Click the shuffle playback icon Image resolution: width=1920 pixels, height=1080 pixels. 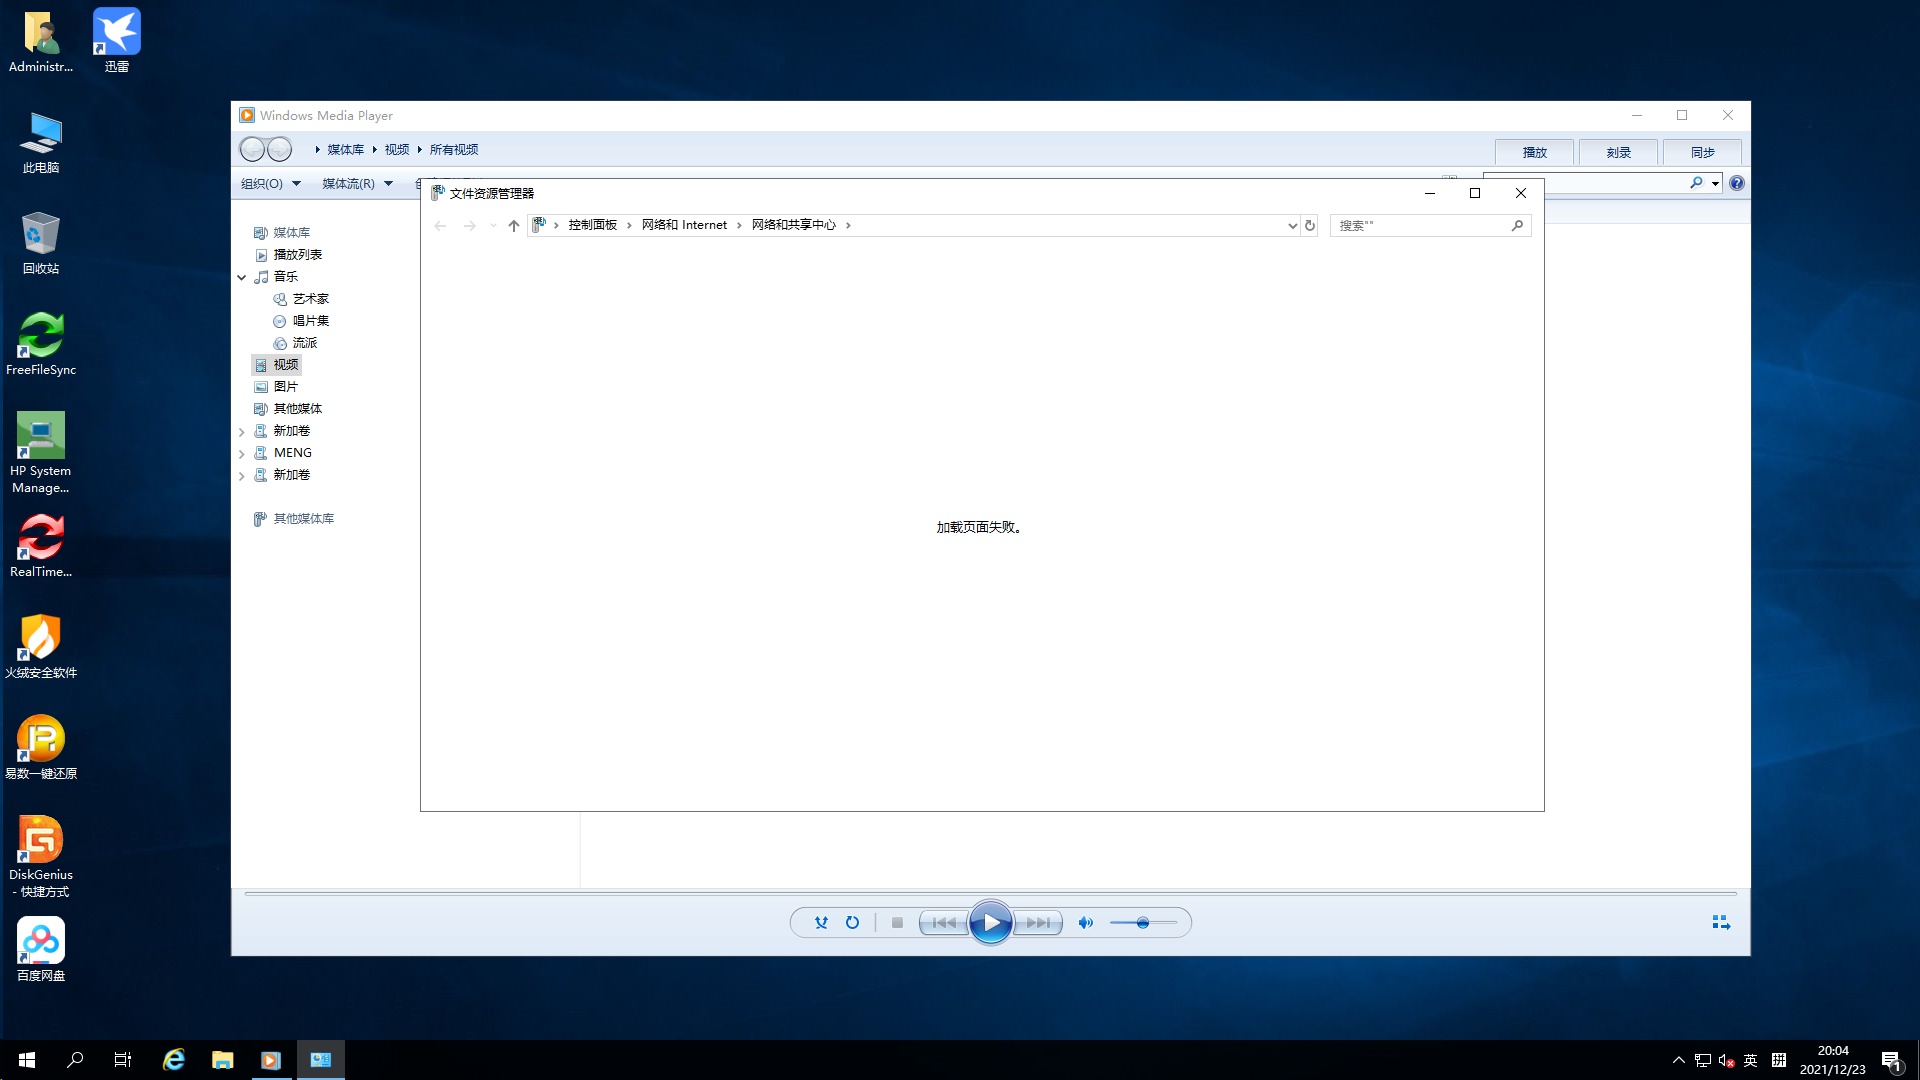pyautogui.click(x=821, y=923)
